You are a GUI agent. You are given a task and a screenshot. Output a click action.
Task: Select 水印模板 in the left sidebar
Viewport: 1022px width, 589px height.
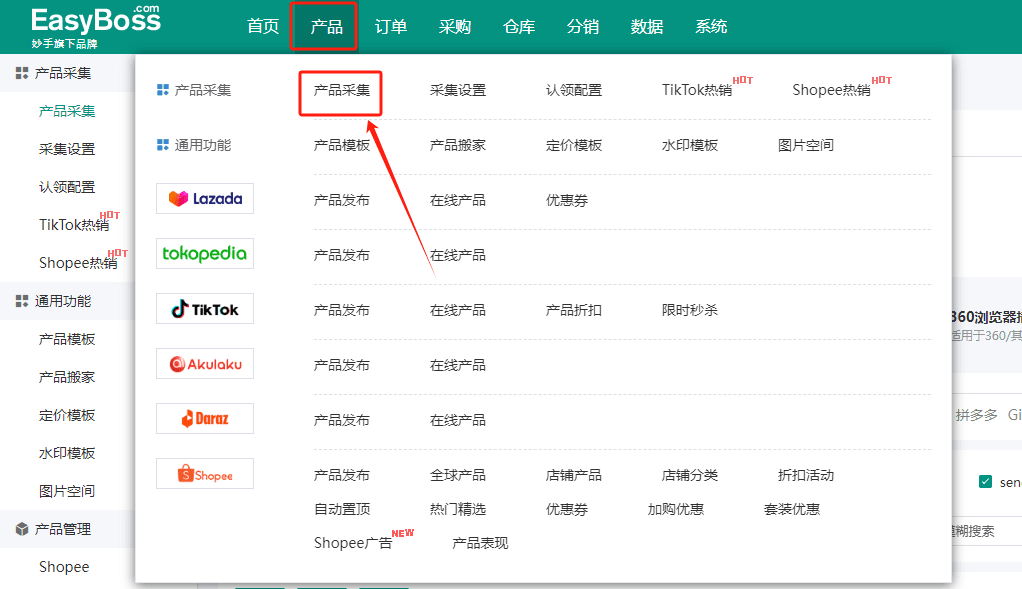pyautogui.click(x=67, y=453)
